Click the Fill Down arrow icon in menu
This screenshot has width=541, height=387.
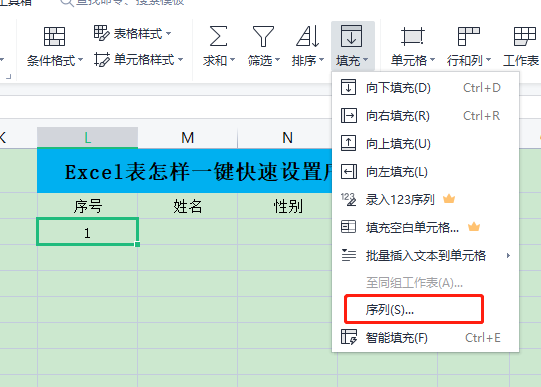[348, 87]
